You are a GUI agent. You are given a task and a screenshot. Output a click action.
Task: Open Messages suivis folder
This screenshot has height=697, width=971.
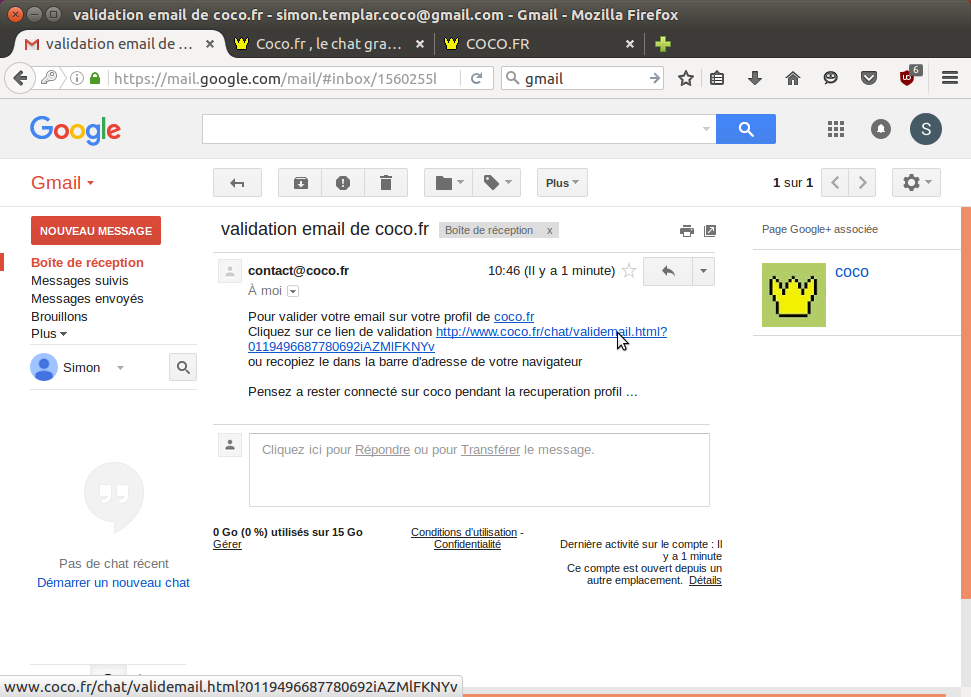point(80,280)
